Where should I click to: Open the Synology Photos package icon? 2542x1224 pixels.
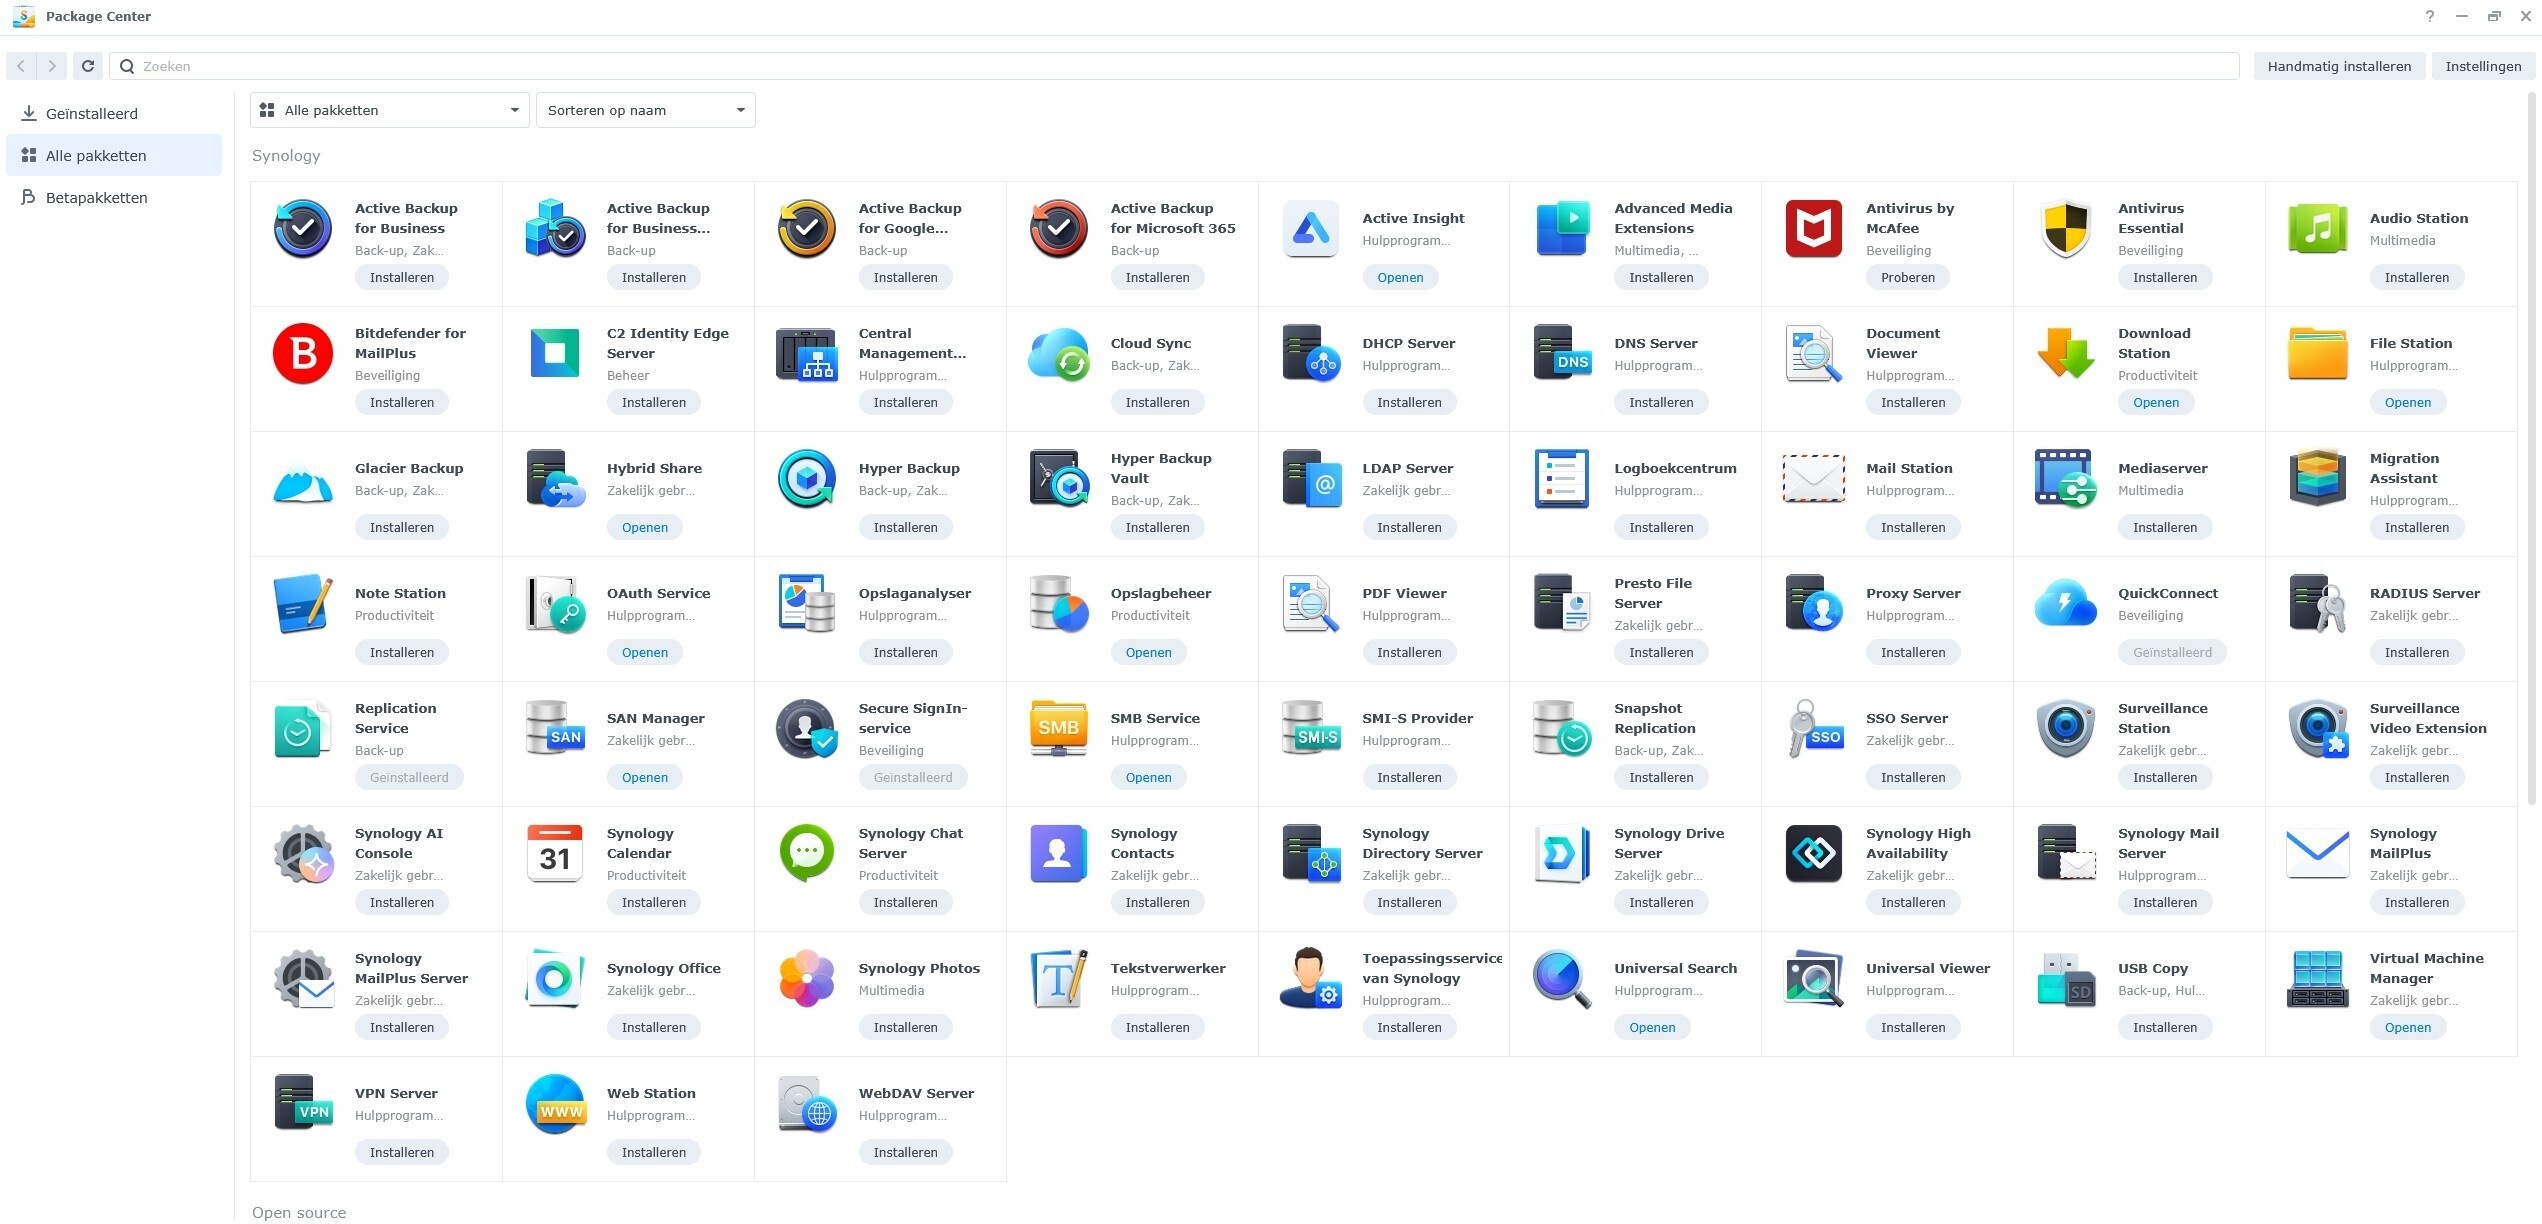pos(806,978)
